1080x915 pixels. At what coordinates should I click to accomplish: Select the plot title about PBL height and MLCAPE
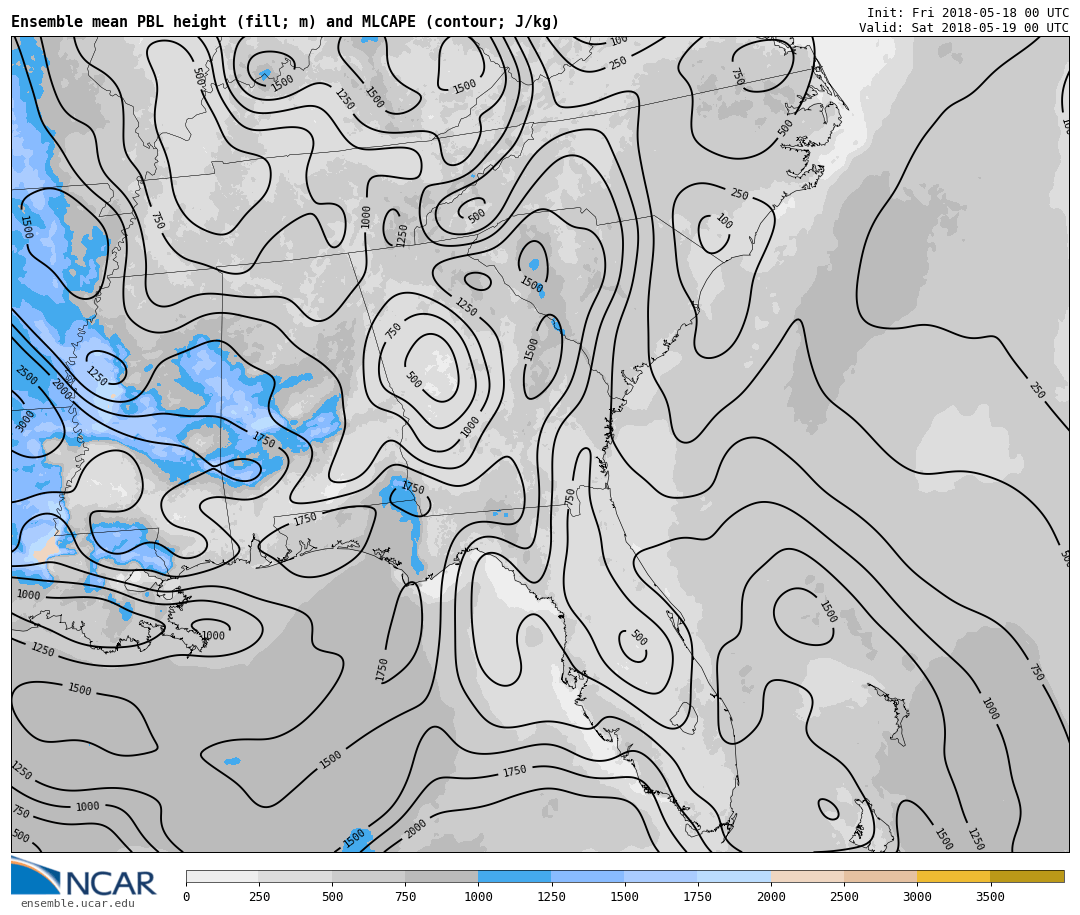coord(285,22)
